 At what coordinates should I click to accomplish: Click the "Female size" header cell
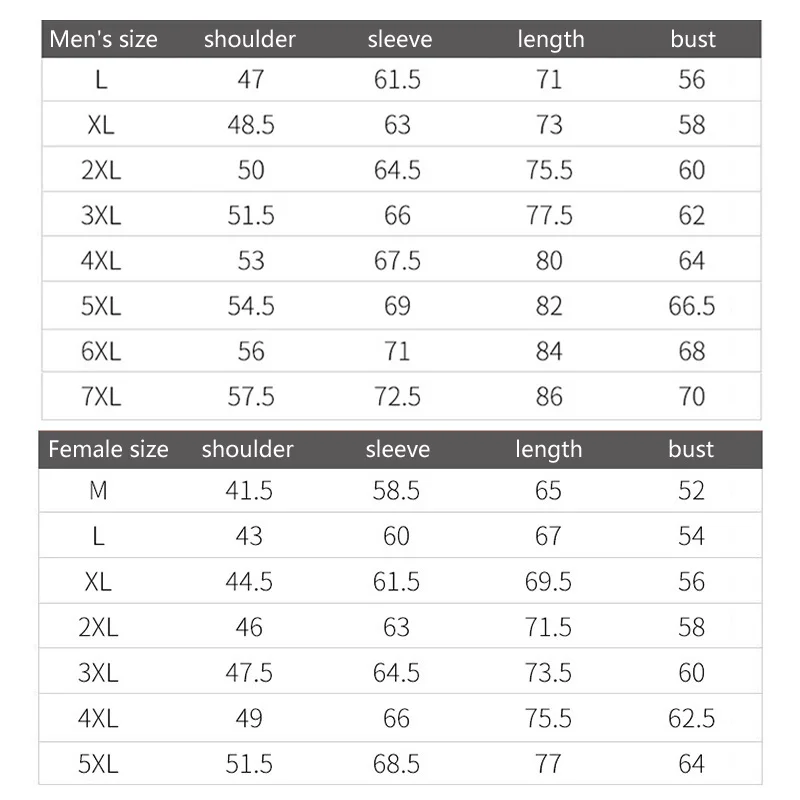[108, 450]
